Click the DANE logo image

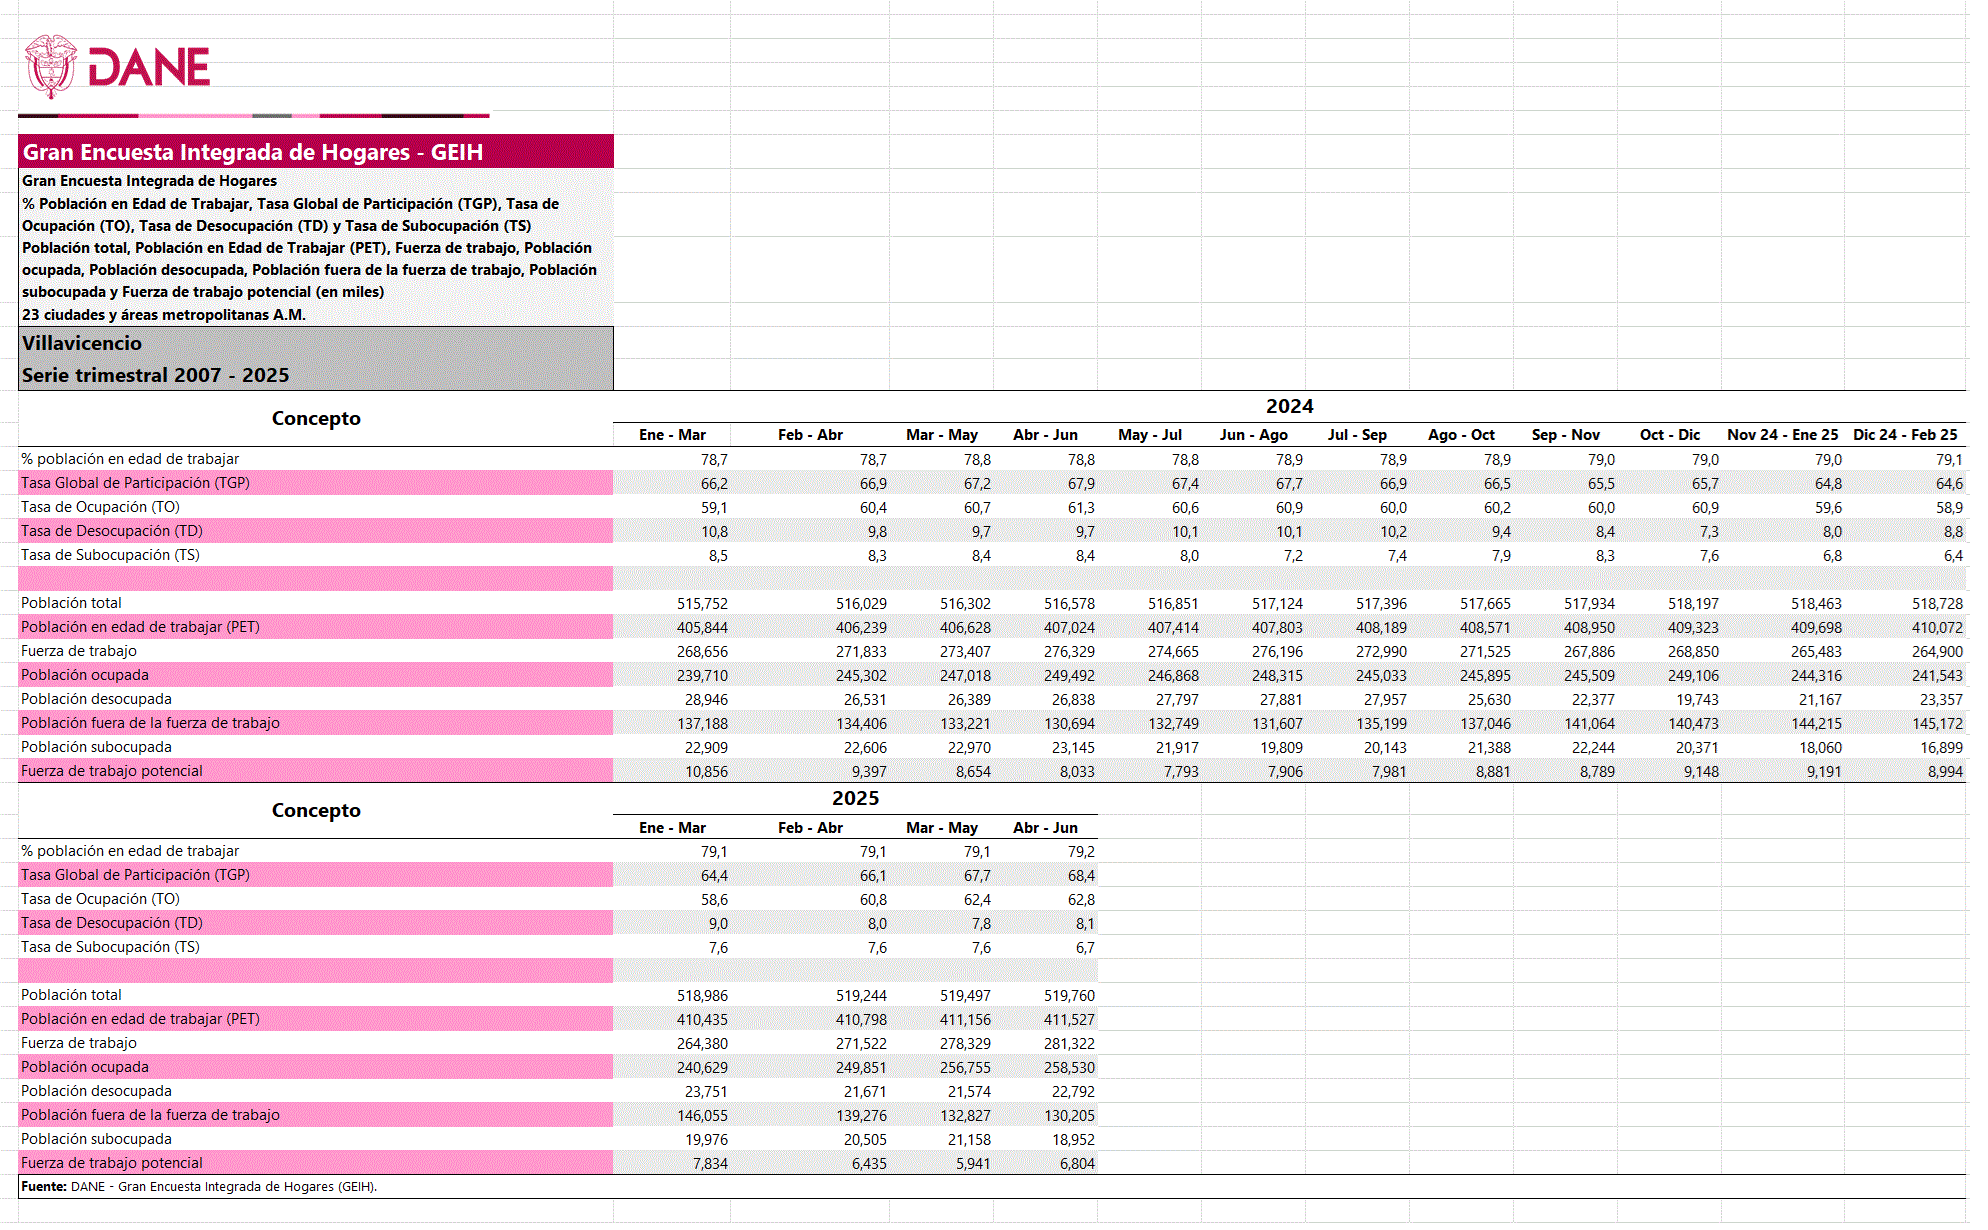[117, 67]
